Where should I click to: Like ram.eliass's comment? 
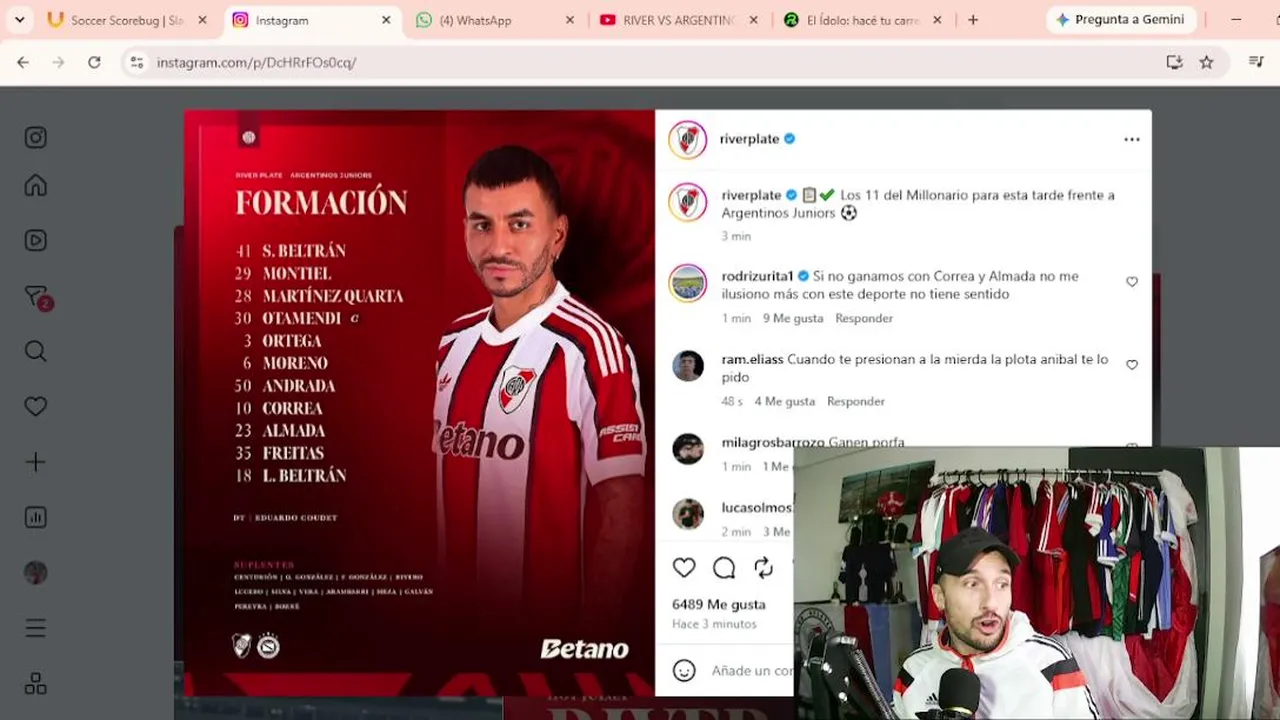tap(1132, 365)
